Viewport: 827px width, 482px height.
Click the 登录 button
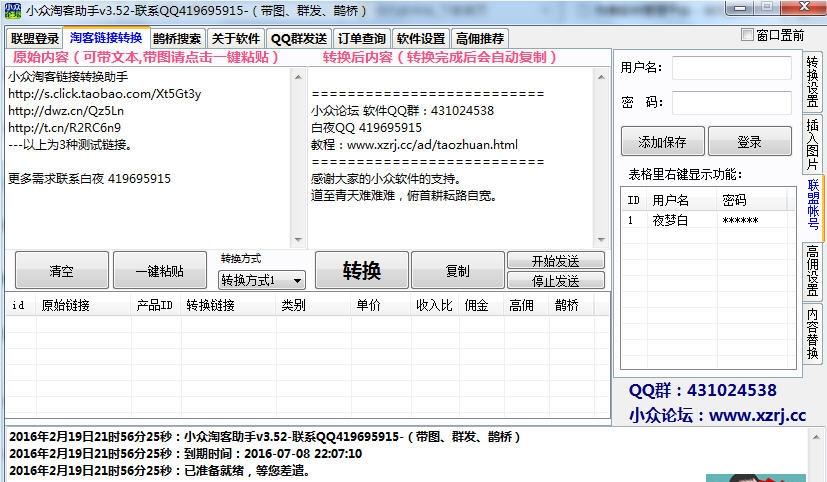click(749, 141)
